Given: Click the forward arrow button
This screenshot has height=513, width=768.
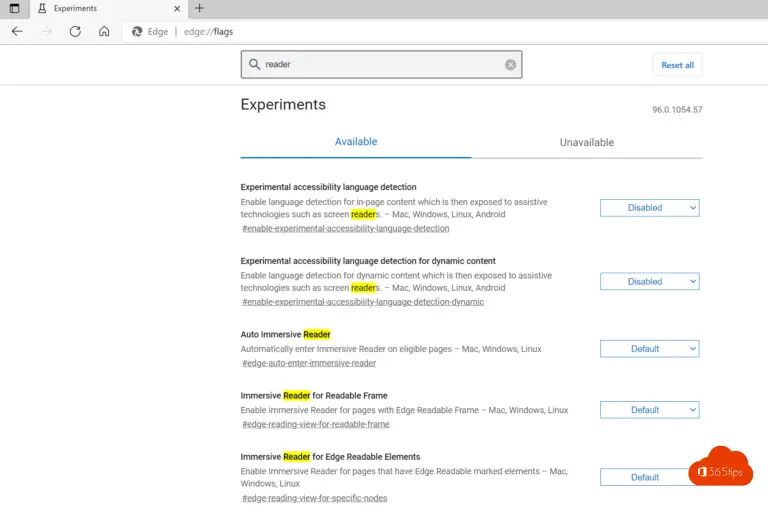Looking at the screenshot, I should (47, 32).
